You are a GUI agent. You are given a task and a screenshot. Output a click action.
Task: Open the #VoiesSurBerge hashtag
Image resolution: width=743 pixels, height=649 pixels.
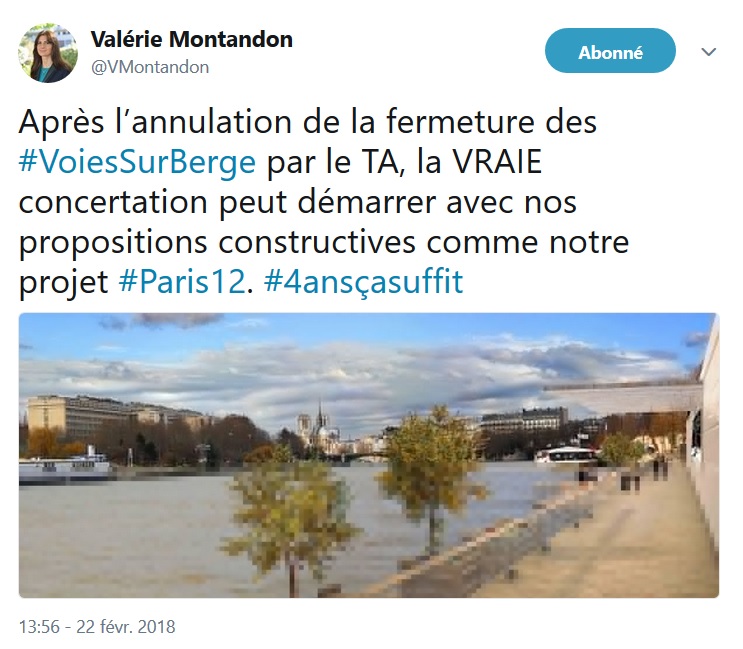(x=137, y=162)
